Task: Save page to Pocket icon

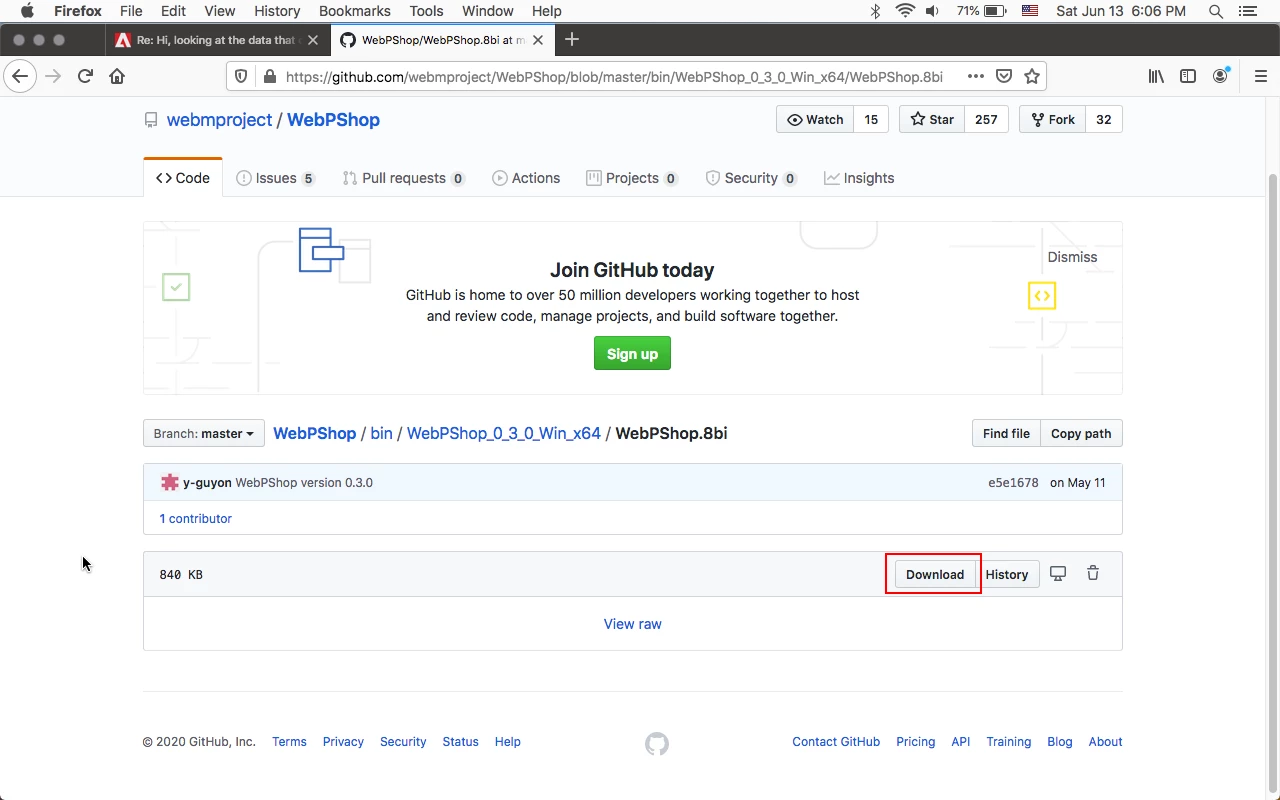Action: [x=1004, y=76]
